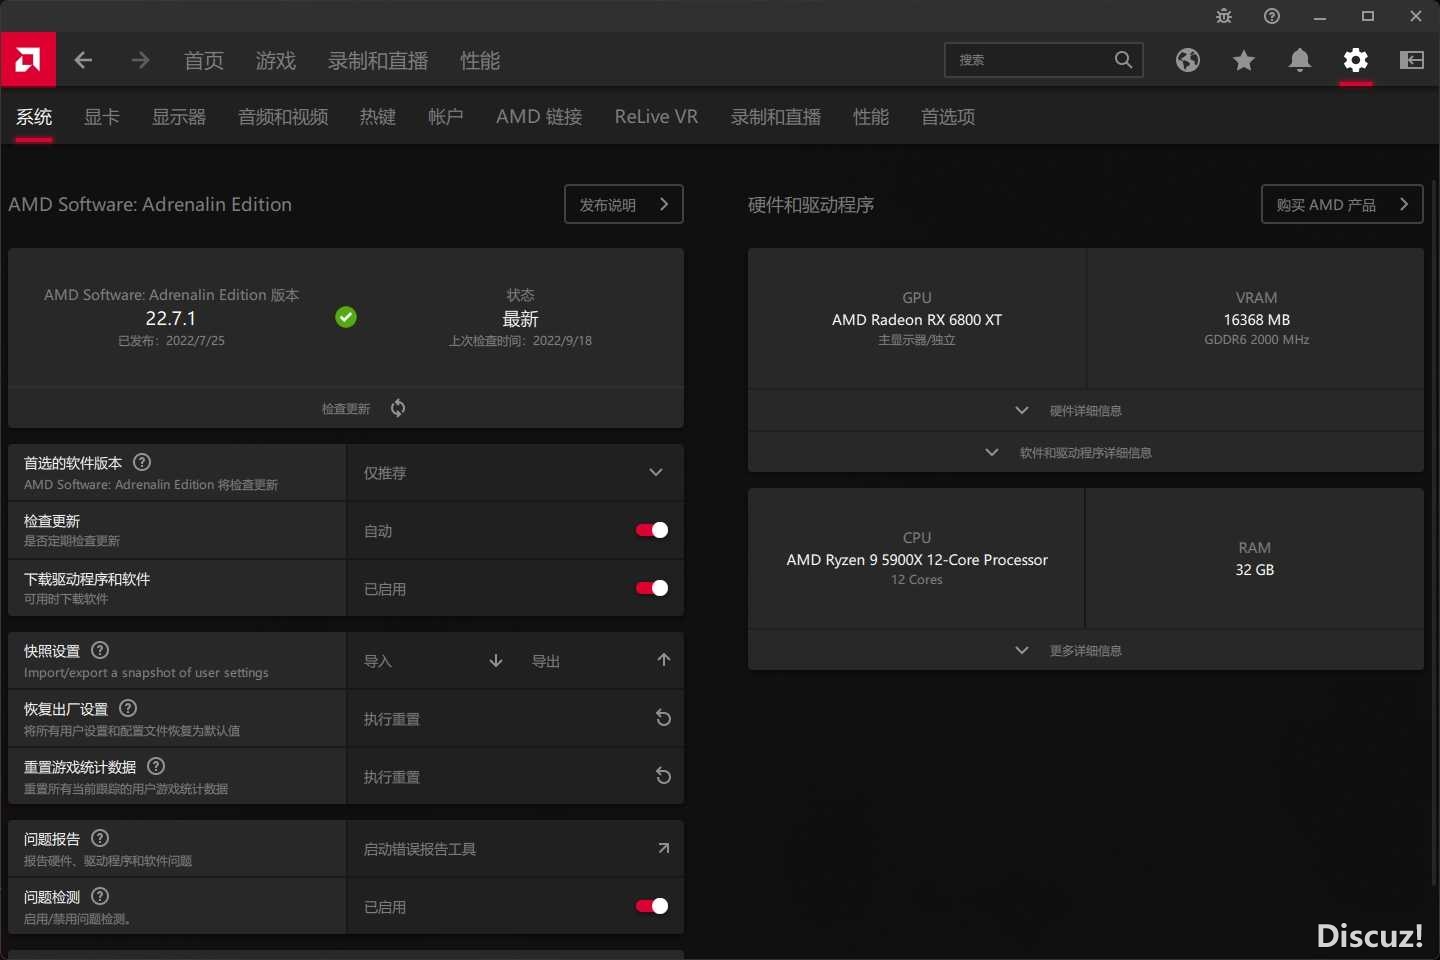Open the 仅推荐 version dropdown
The height and width of the screenshot is (960, 1440).
(515, 473)
